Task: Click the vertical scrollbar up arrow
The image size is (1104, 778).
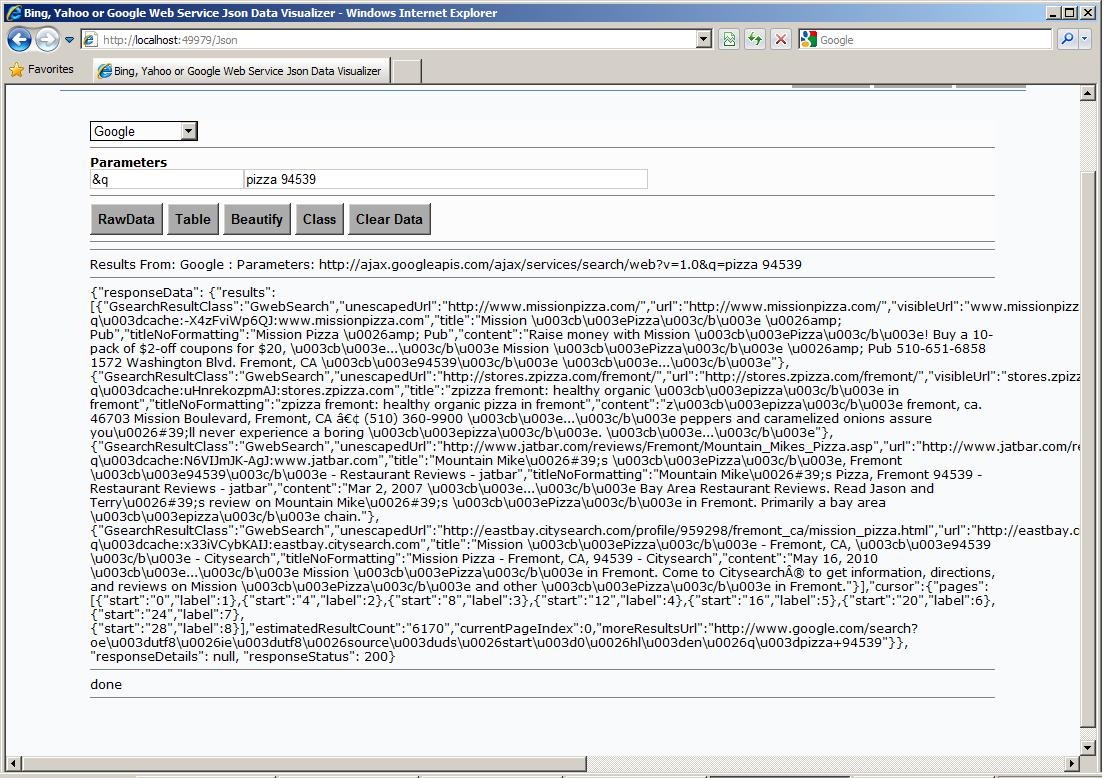Action: (1088, 92)
